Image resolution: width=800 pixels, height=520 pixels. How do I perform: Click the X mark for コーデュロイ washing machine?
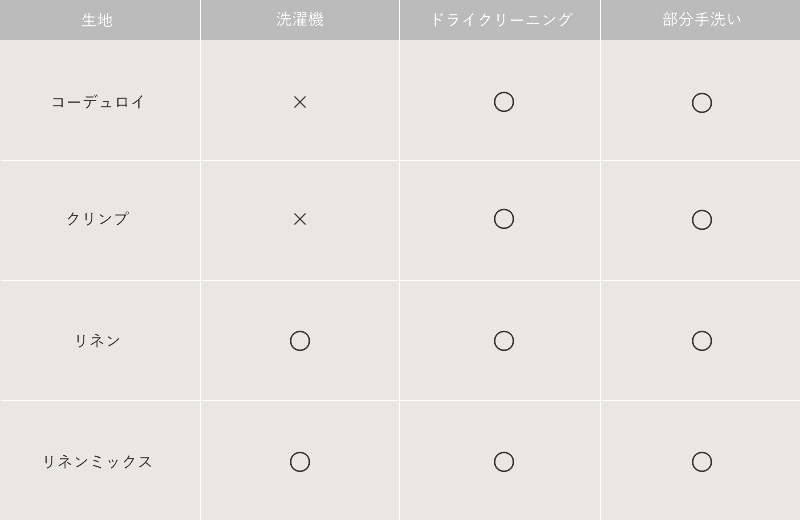pos(300,103)
